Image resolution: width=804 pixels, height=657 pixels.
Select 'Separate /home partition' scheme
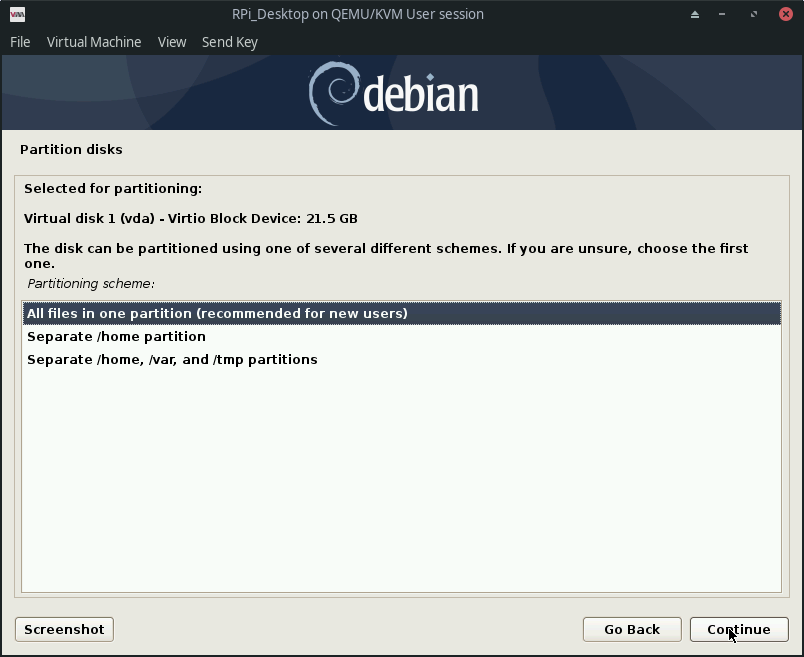401,336
